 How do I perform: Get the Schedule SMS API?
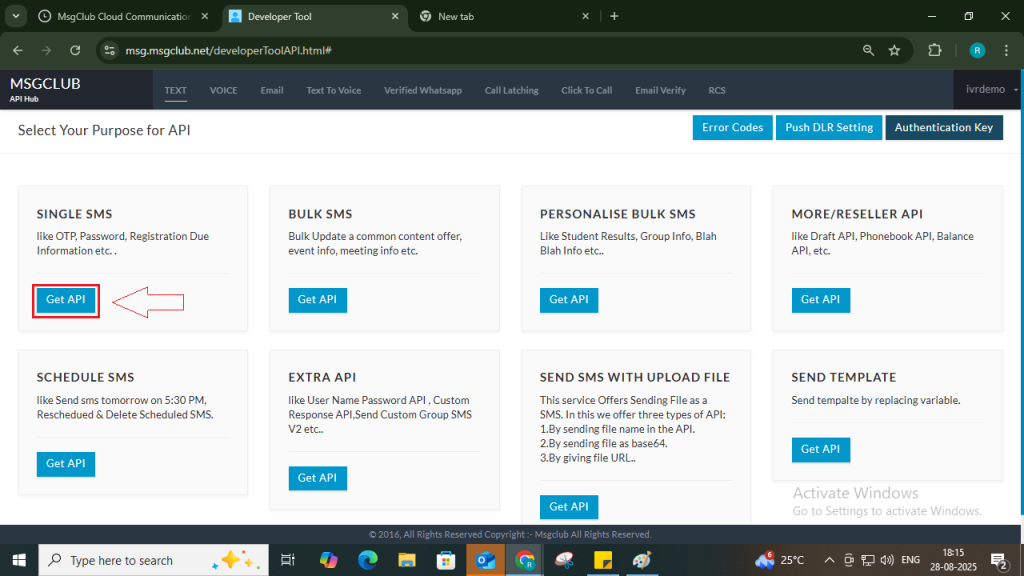65,464
